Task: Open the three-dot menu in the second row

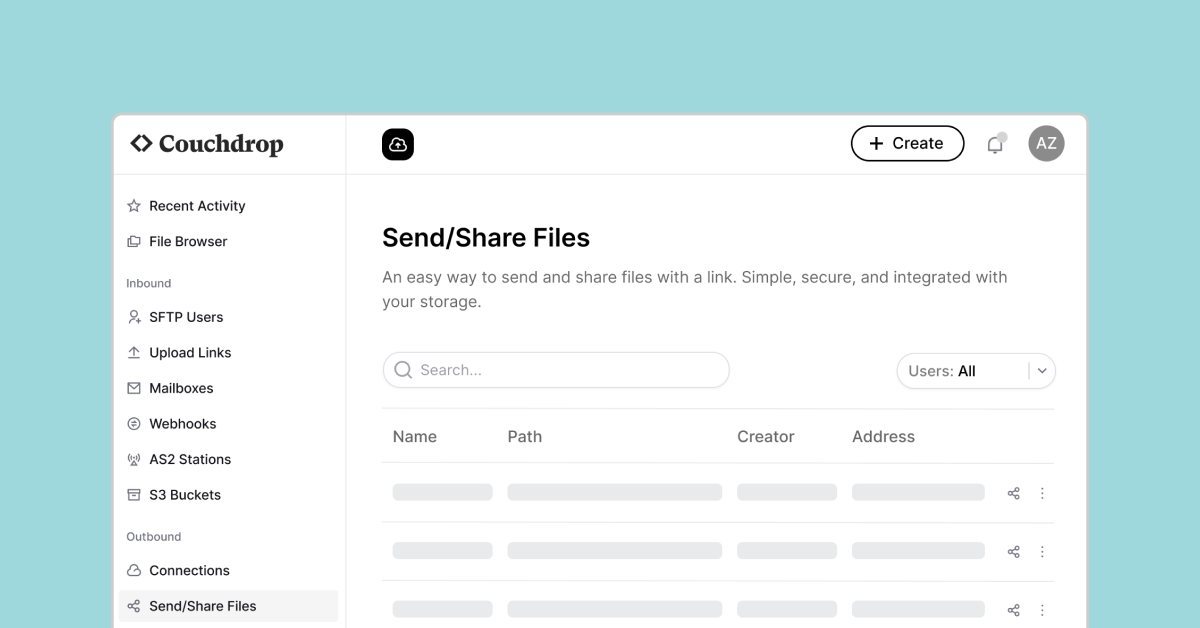Action: pyautogui.click(x=1042, y=552)
